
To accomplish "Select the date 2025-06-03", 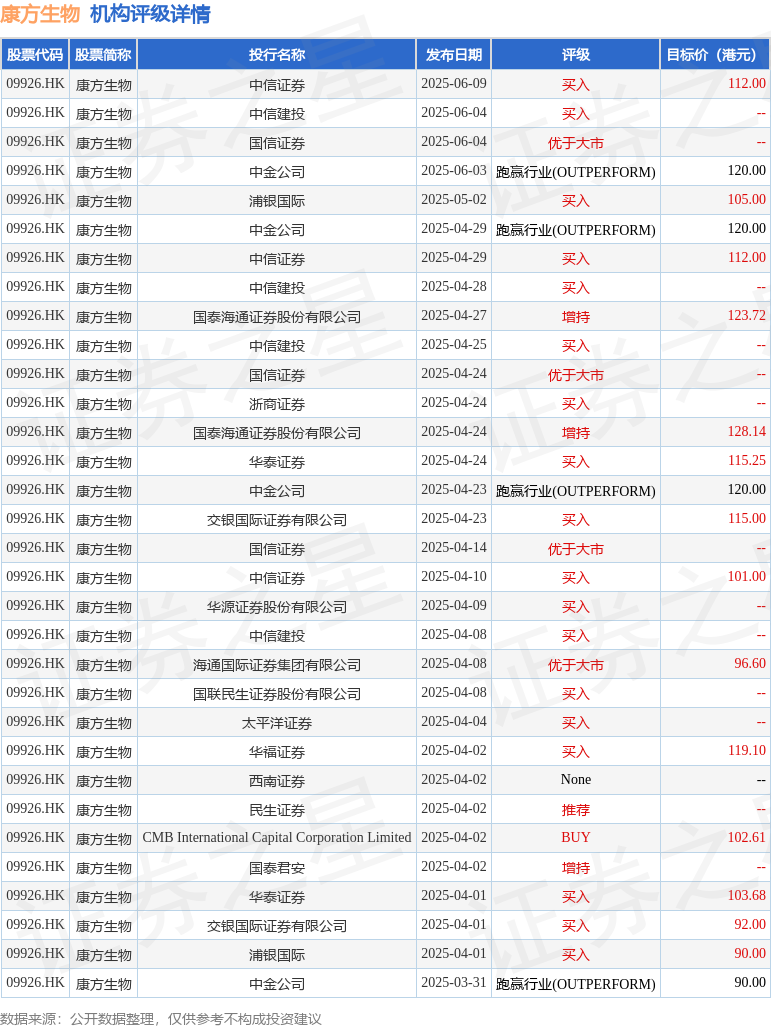I will [454, 171].
